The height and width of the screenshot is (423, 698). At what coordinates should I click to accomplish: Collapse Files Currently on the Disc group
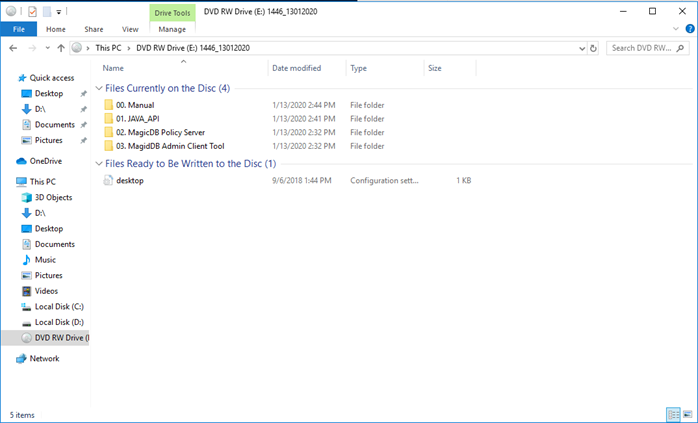99,88
